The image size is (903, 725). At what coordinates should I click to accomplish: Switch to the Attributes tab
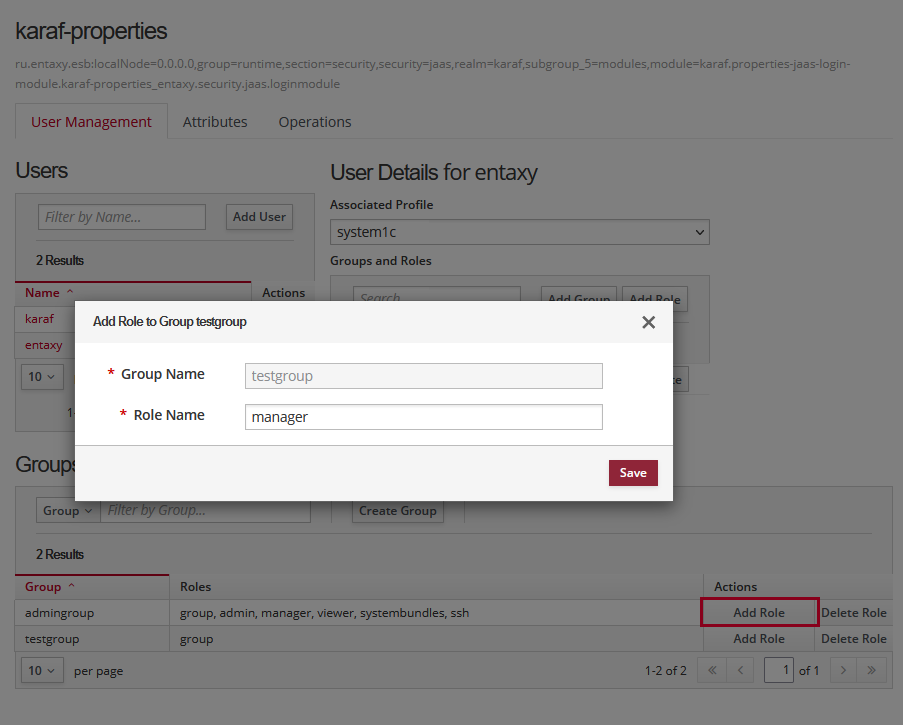[x=215, y=122]
